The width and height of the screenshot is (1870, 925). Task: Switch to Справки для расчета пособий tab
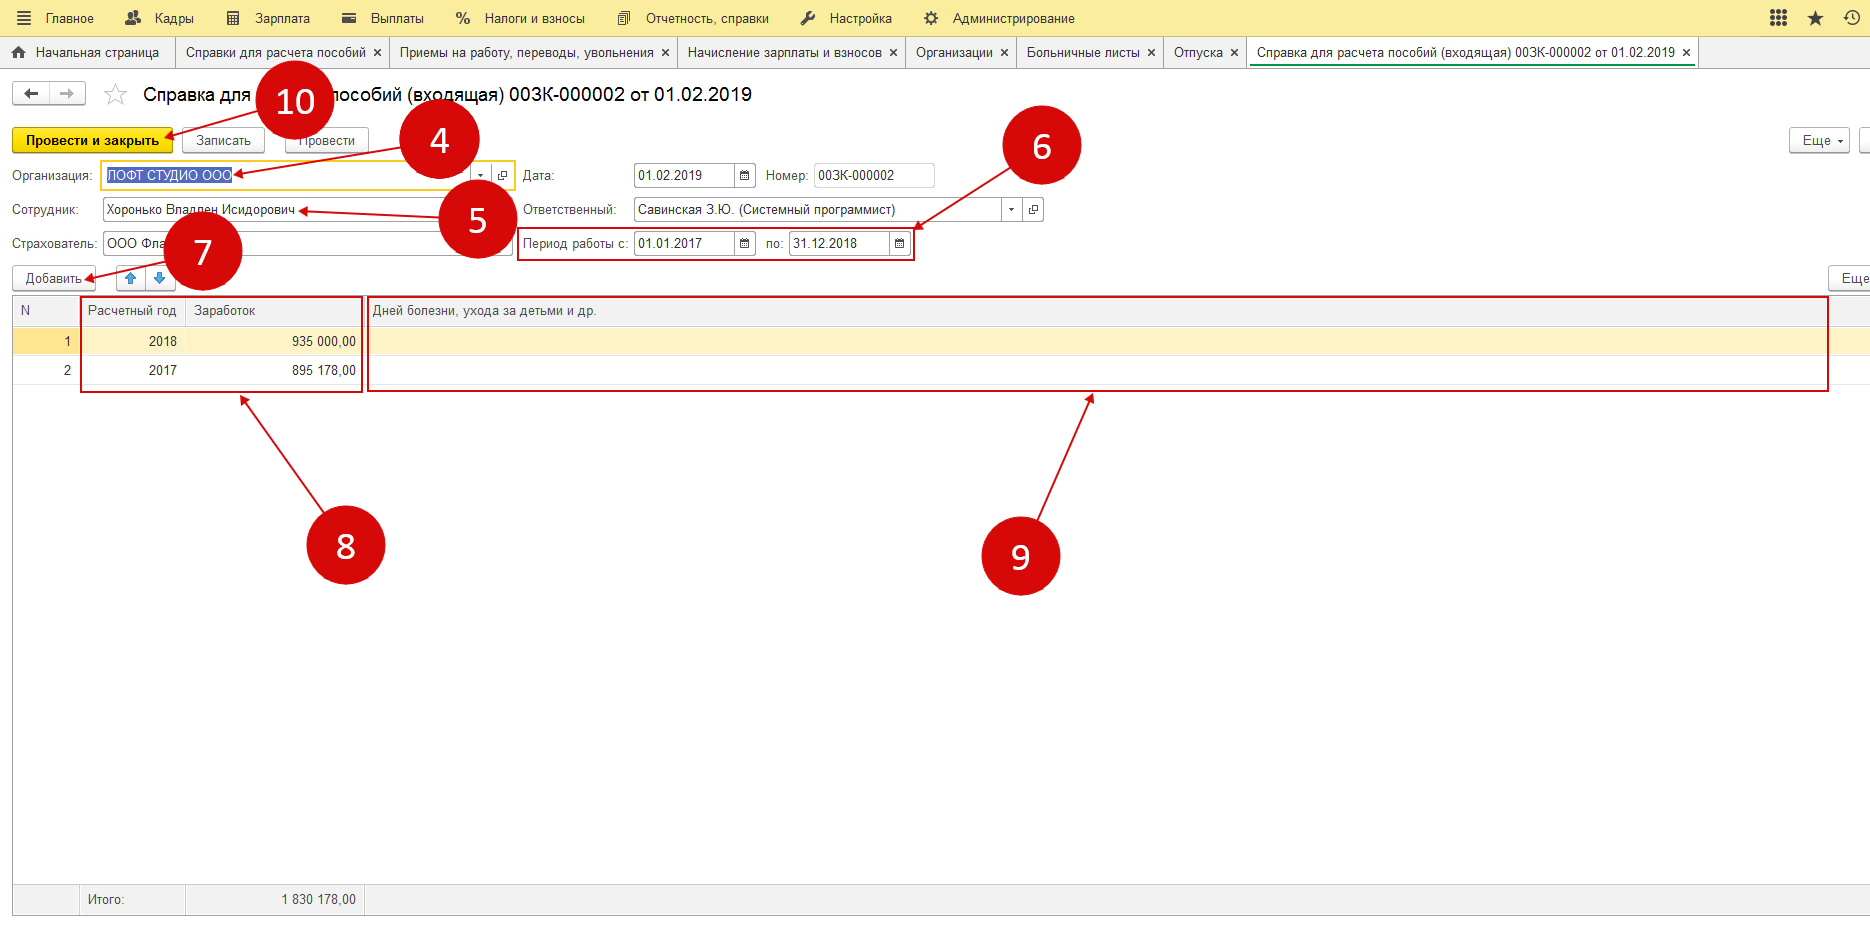(x=275, y=53)
